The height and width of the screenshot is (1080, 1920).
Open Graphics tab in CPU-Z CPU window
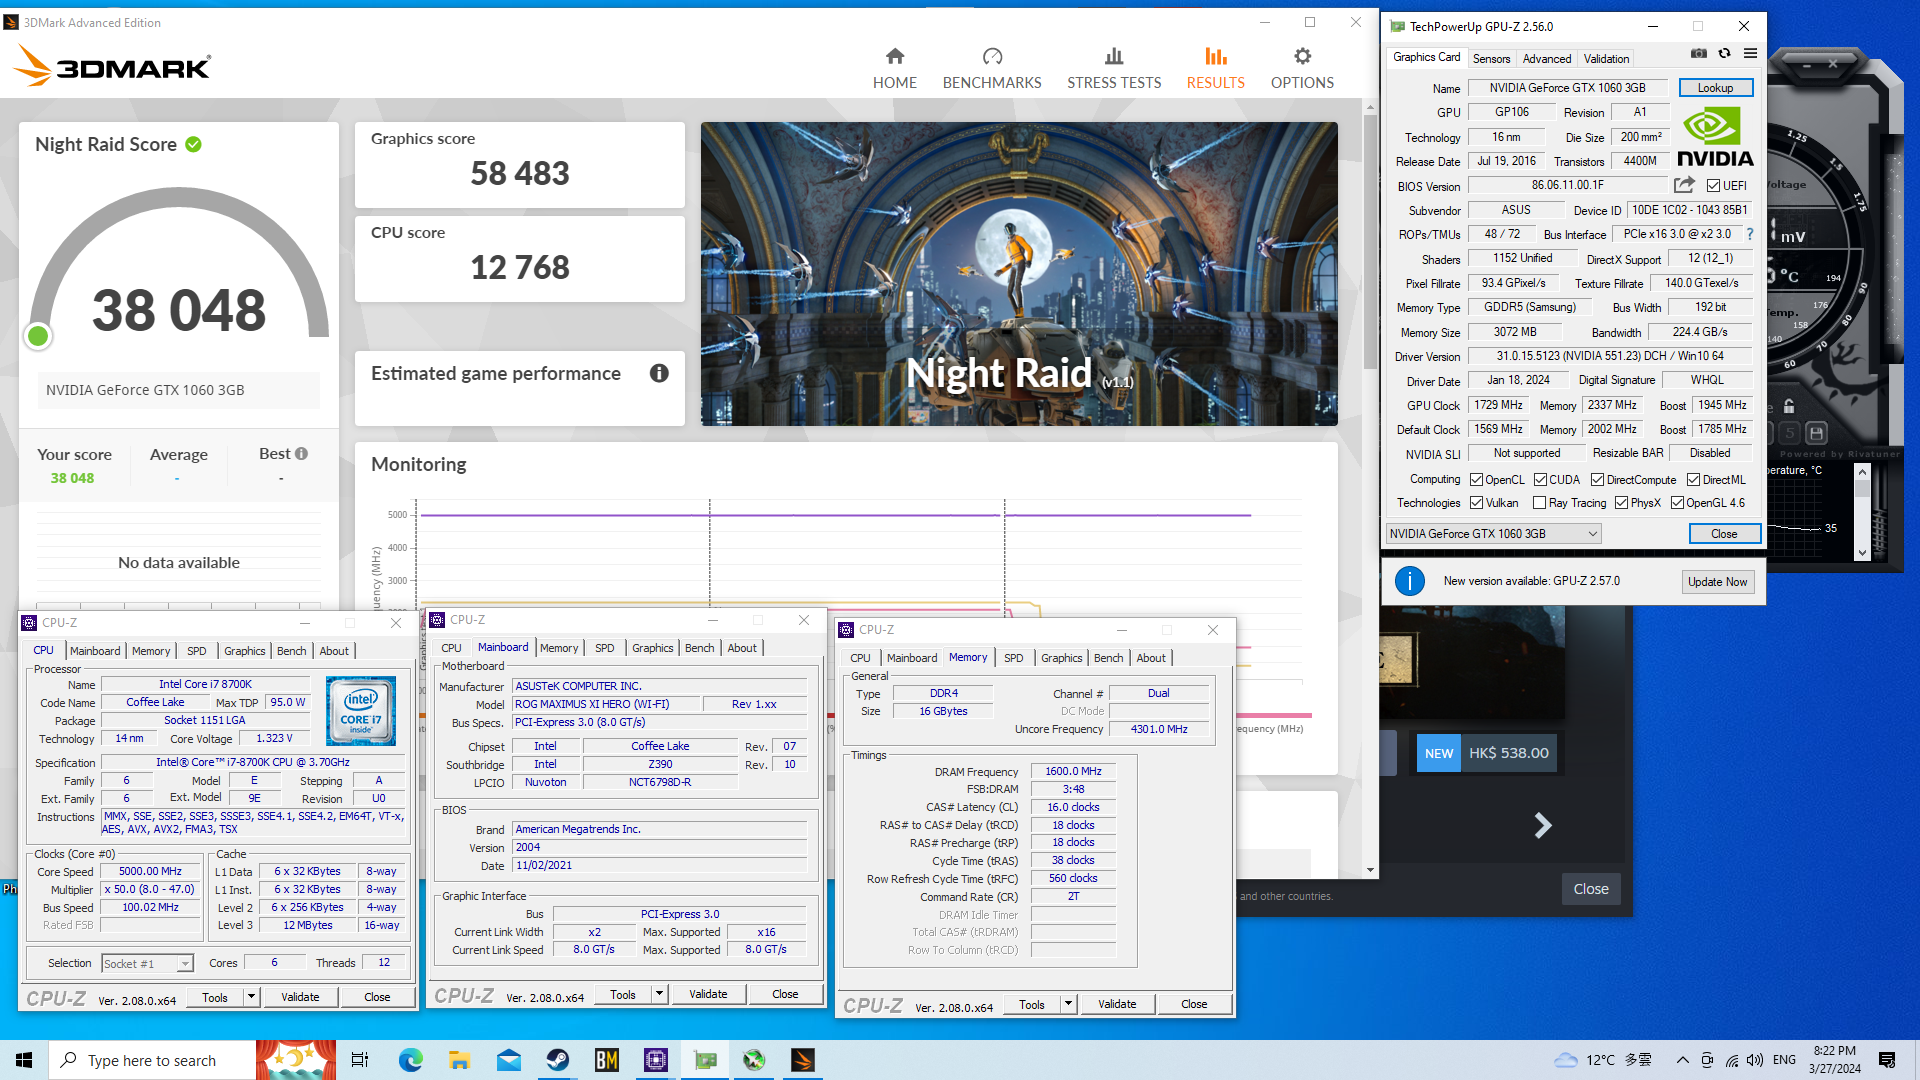coord(244,651)
